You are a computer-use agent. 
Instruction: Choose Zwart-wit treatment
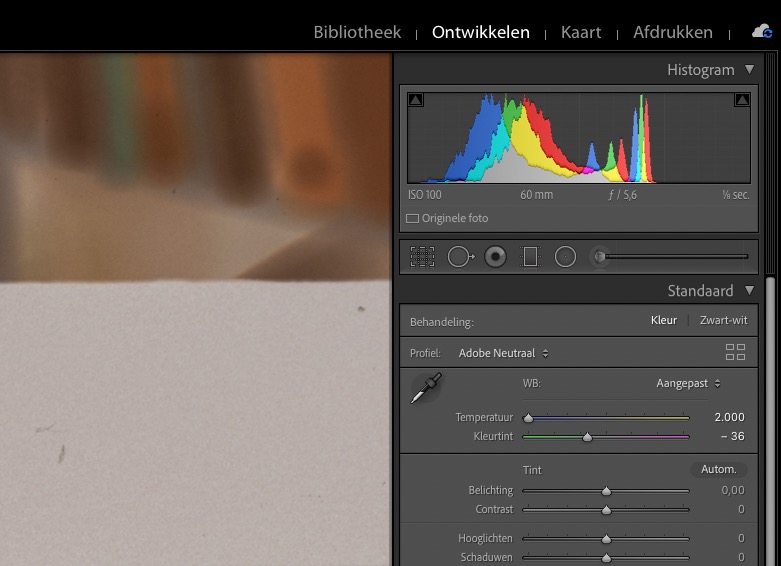point(723,321)
